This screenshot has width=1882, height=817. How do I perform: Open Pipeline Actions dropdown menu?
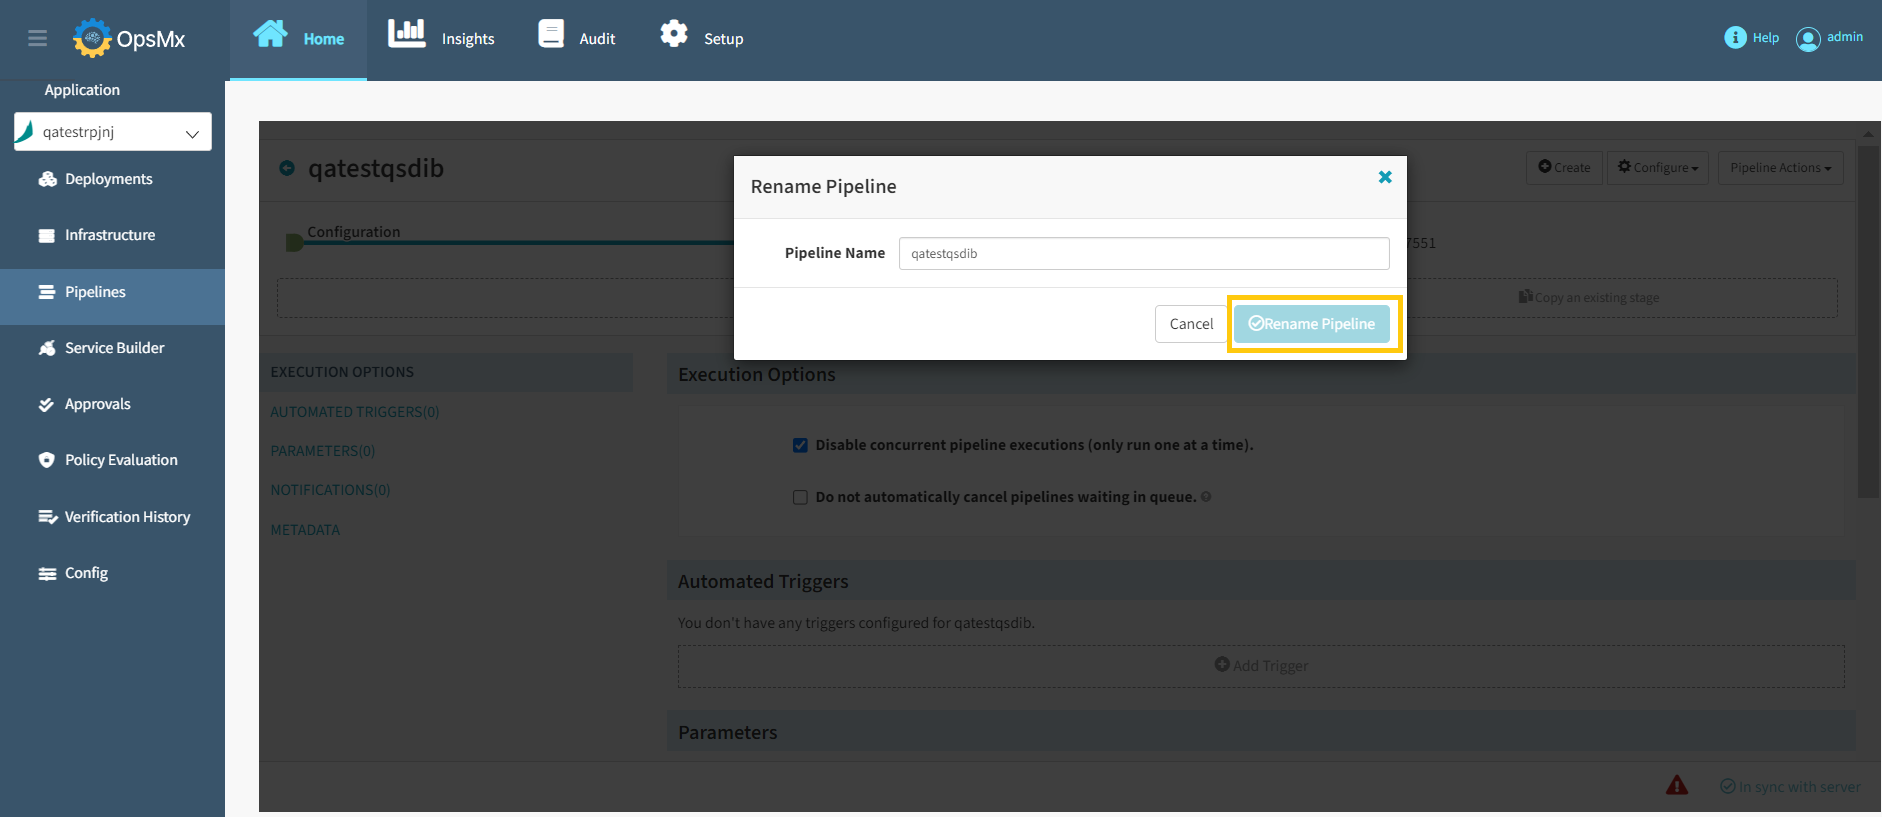pyautogui.click(x=1780, y=167)
